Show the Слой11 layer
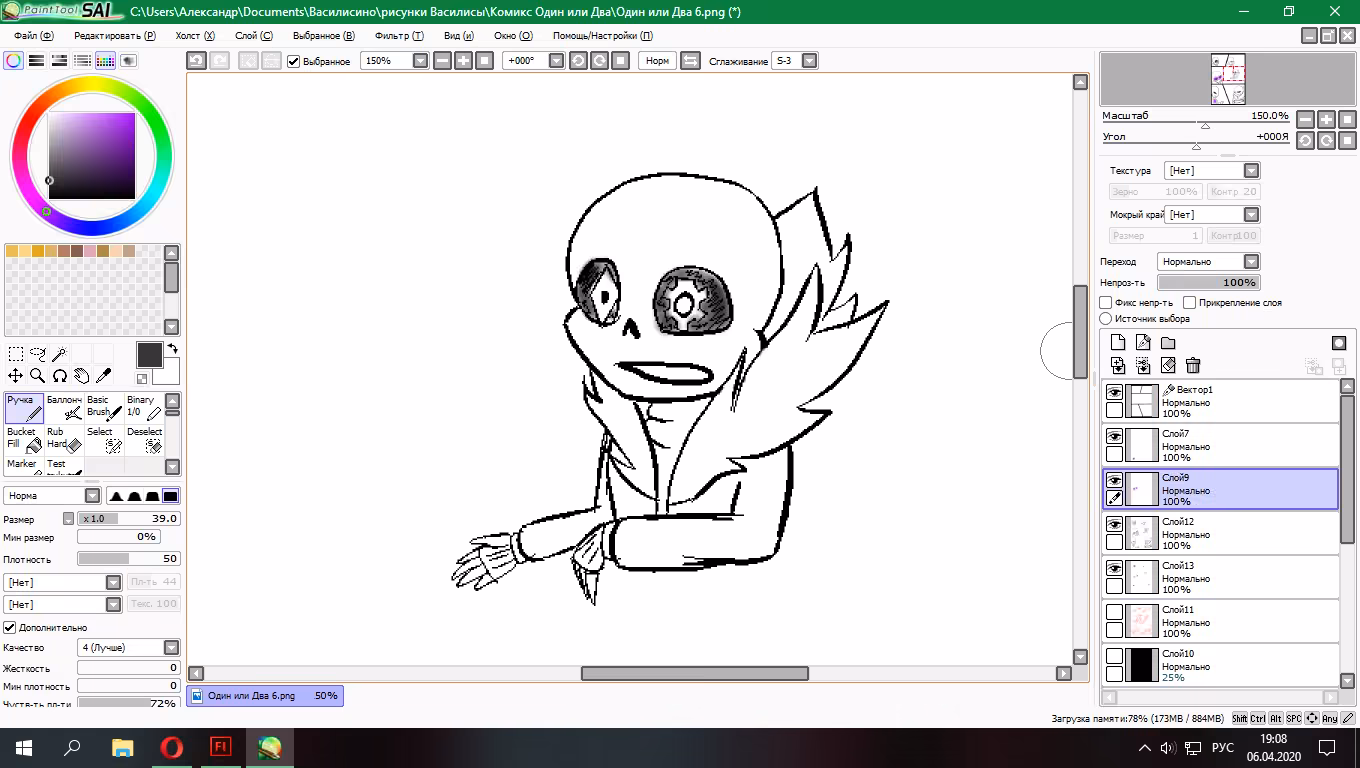 pos(1114,612)
